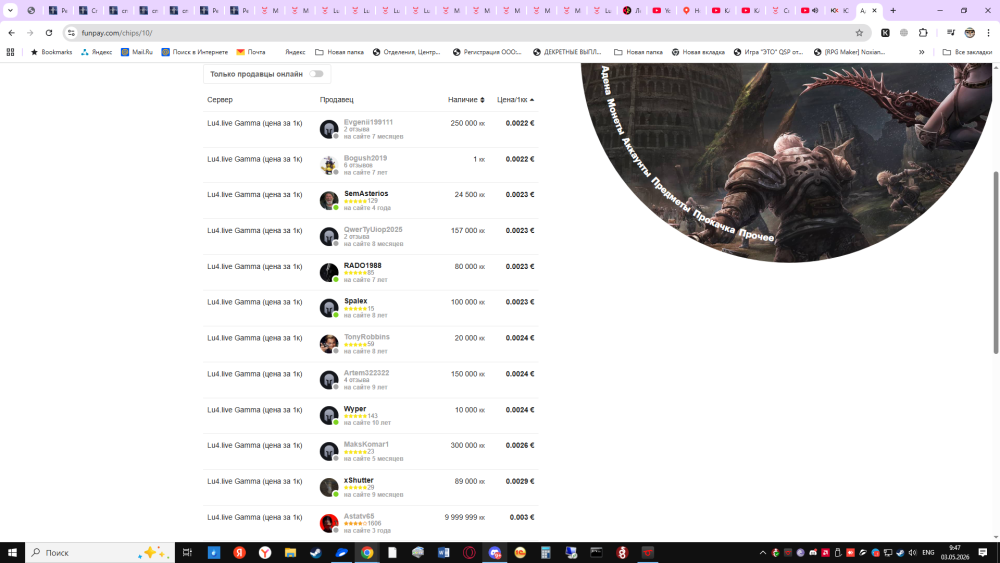Launch Steam from the taskbar
The height and width of the screenshot is (563, 1000).
point(316,552)
